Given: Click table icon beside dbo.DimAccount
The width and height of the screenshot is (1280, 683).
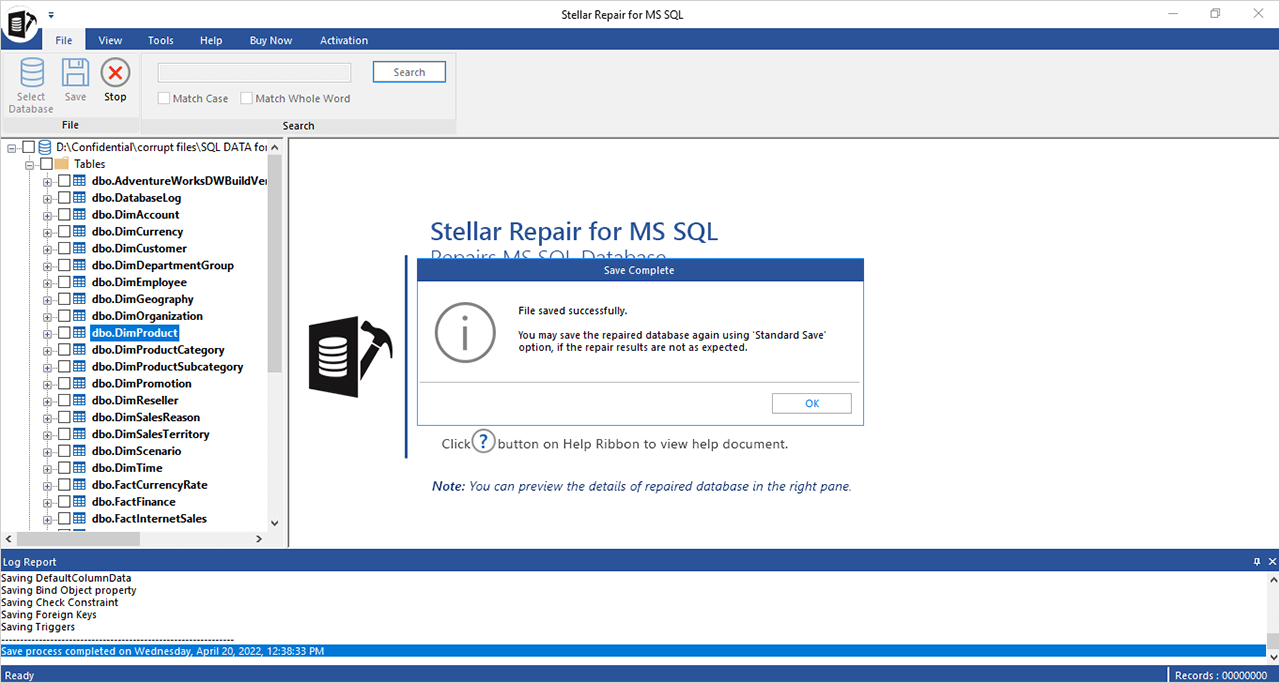Looking at the screenshot, I should pos(80,215).
